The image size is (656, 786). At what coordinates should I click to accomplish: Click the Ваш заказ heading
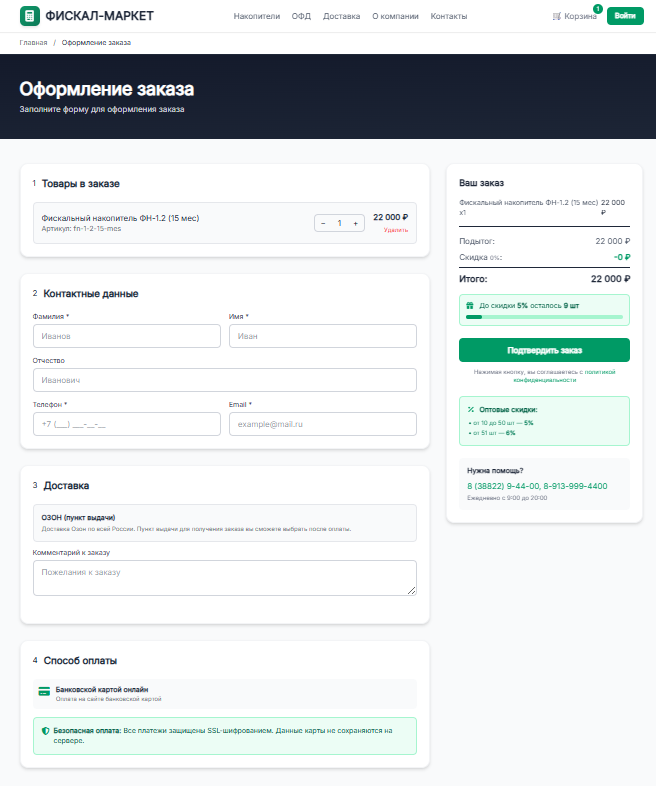(482, 183)
